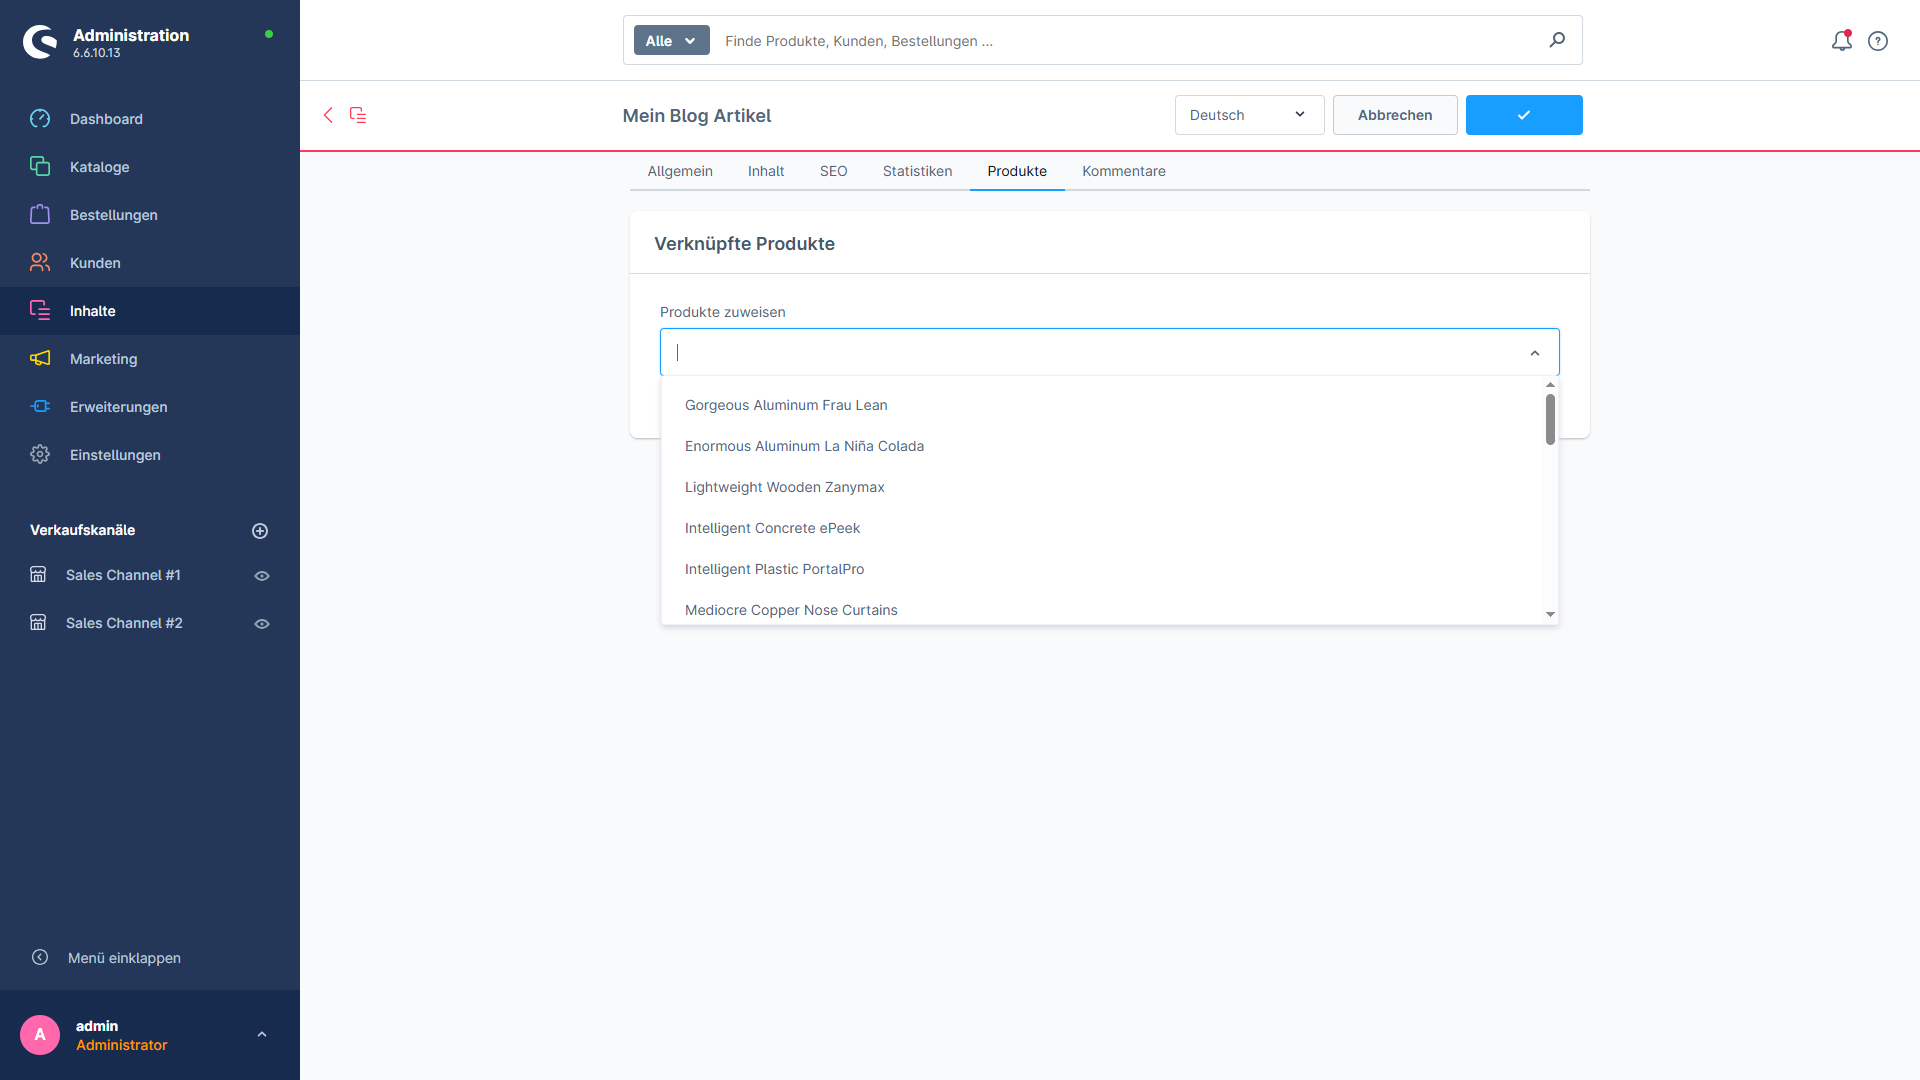The width and height of the screenshot is (1920, 1080).
Task: Go back with the red chevron arrow
Action: [328, 115]
